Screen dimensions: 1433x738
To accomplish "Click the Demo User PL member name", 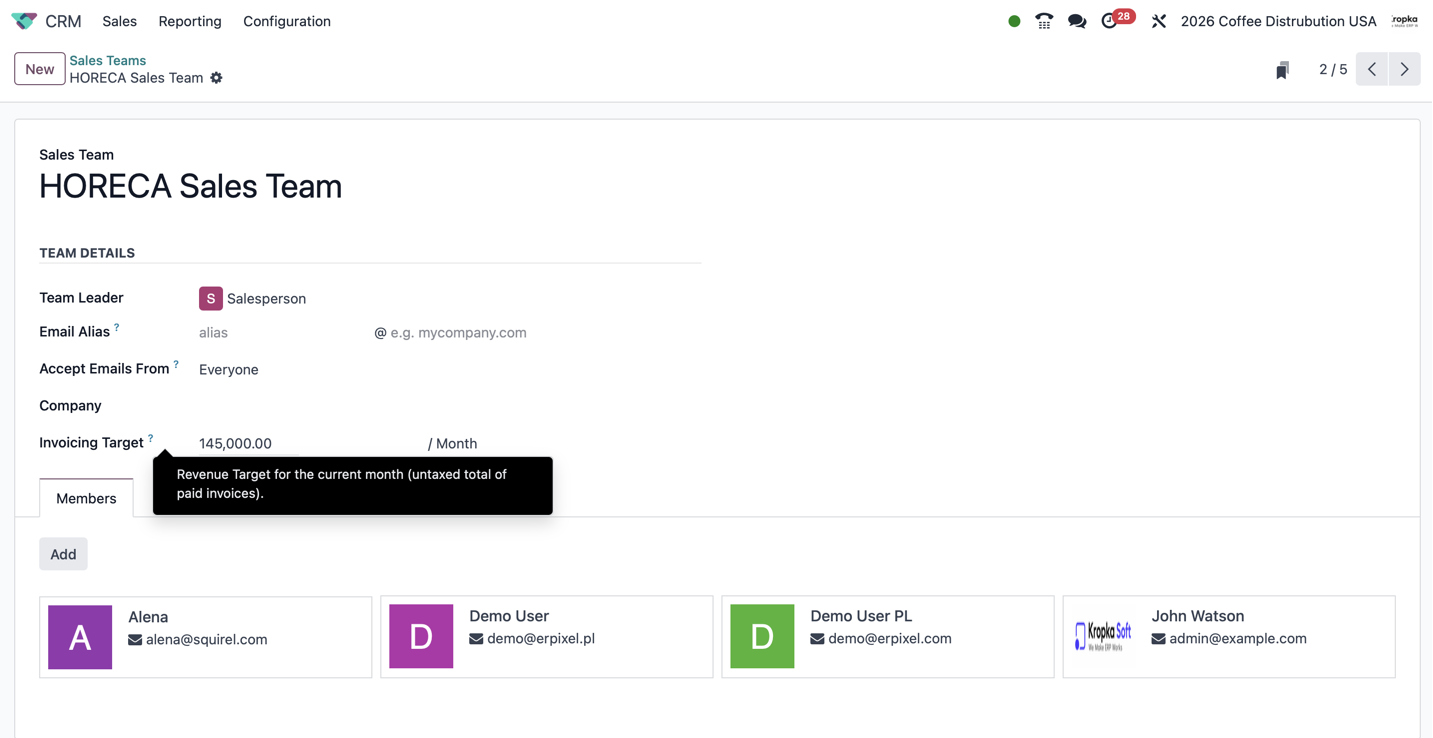I will tap(861, 616).
